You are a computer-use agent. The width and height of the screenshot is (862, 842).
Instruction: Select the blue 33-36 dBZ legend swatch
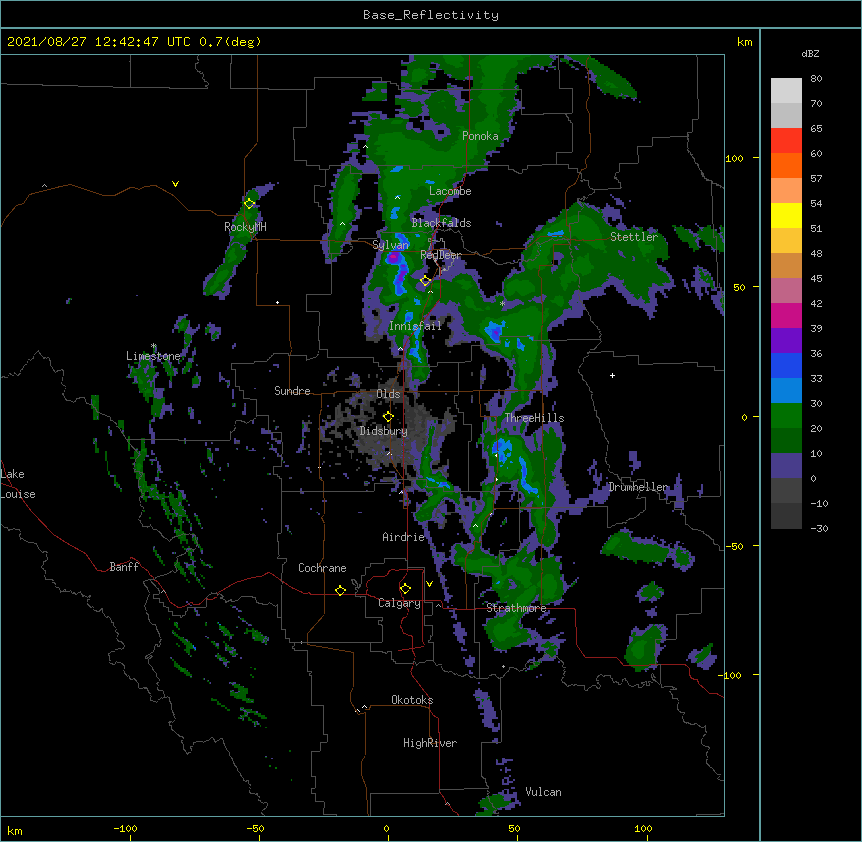pos(786,365)
